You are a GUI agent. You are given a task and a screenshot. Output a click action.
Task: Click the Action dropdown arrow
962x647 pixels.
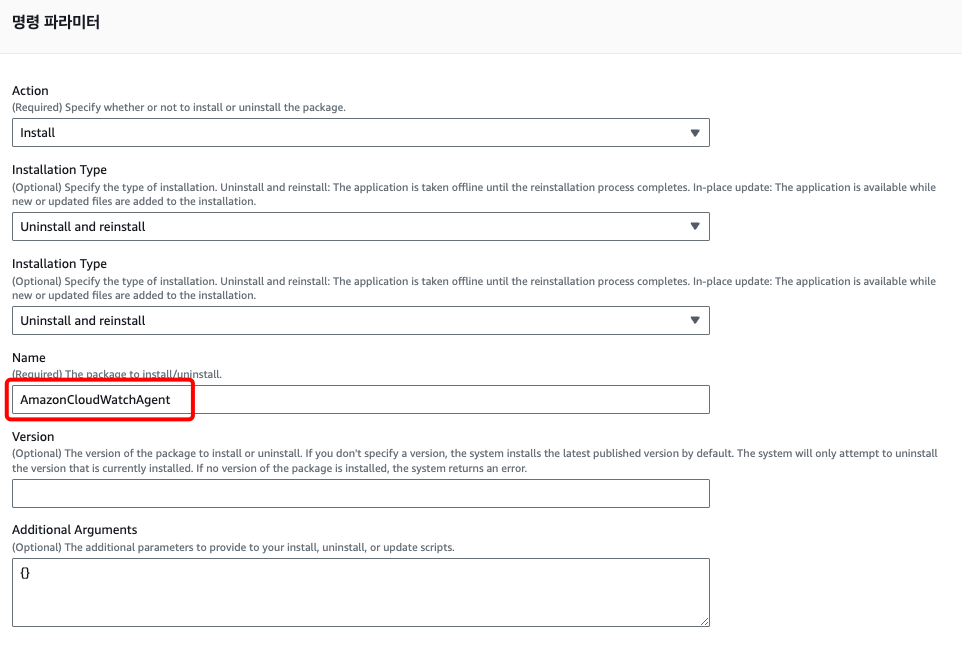pyautogui.click(x=695, y=133)
